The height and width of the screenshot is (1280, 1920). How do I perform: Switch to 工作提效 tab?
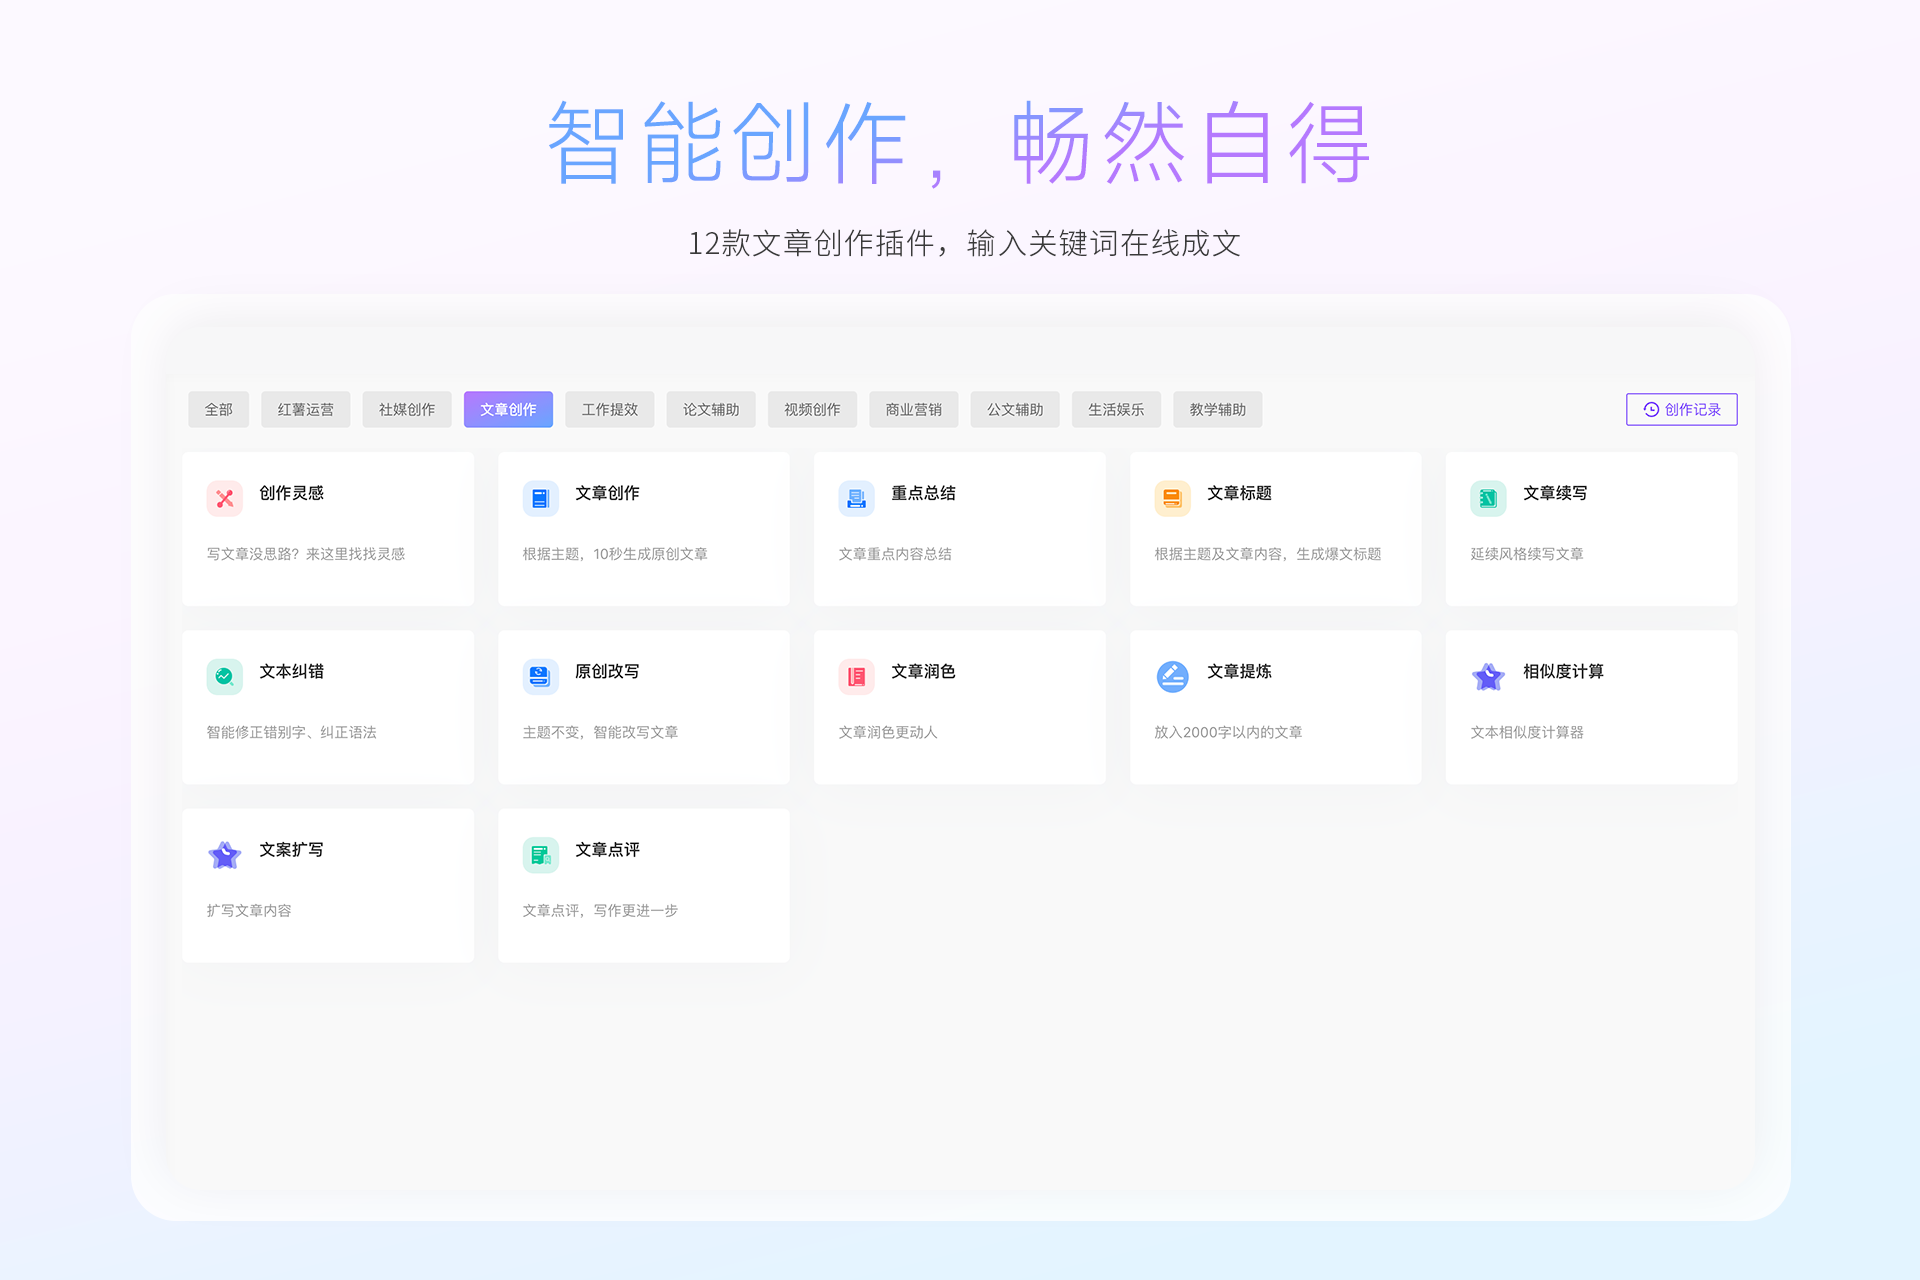pos(610,410)
